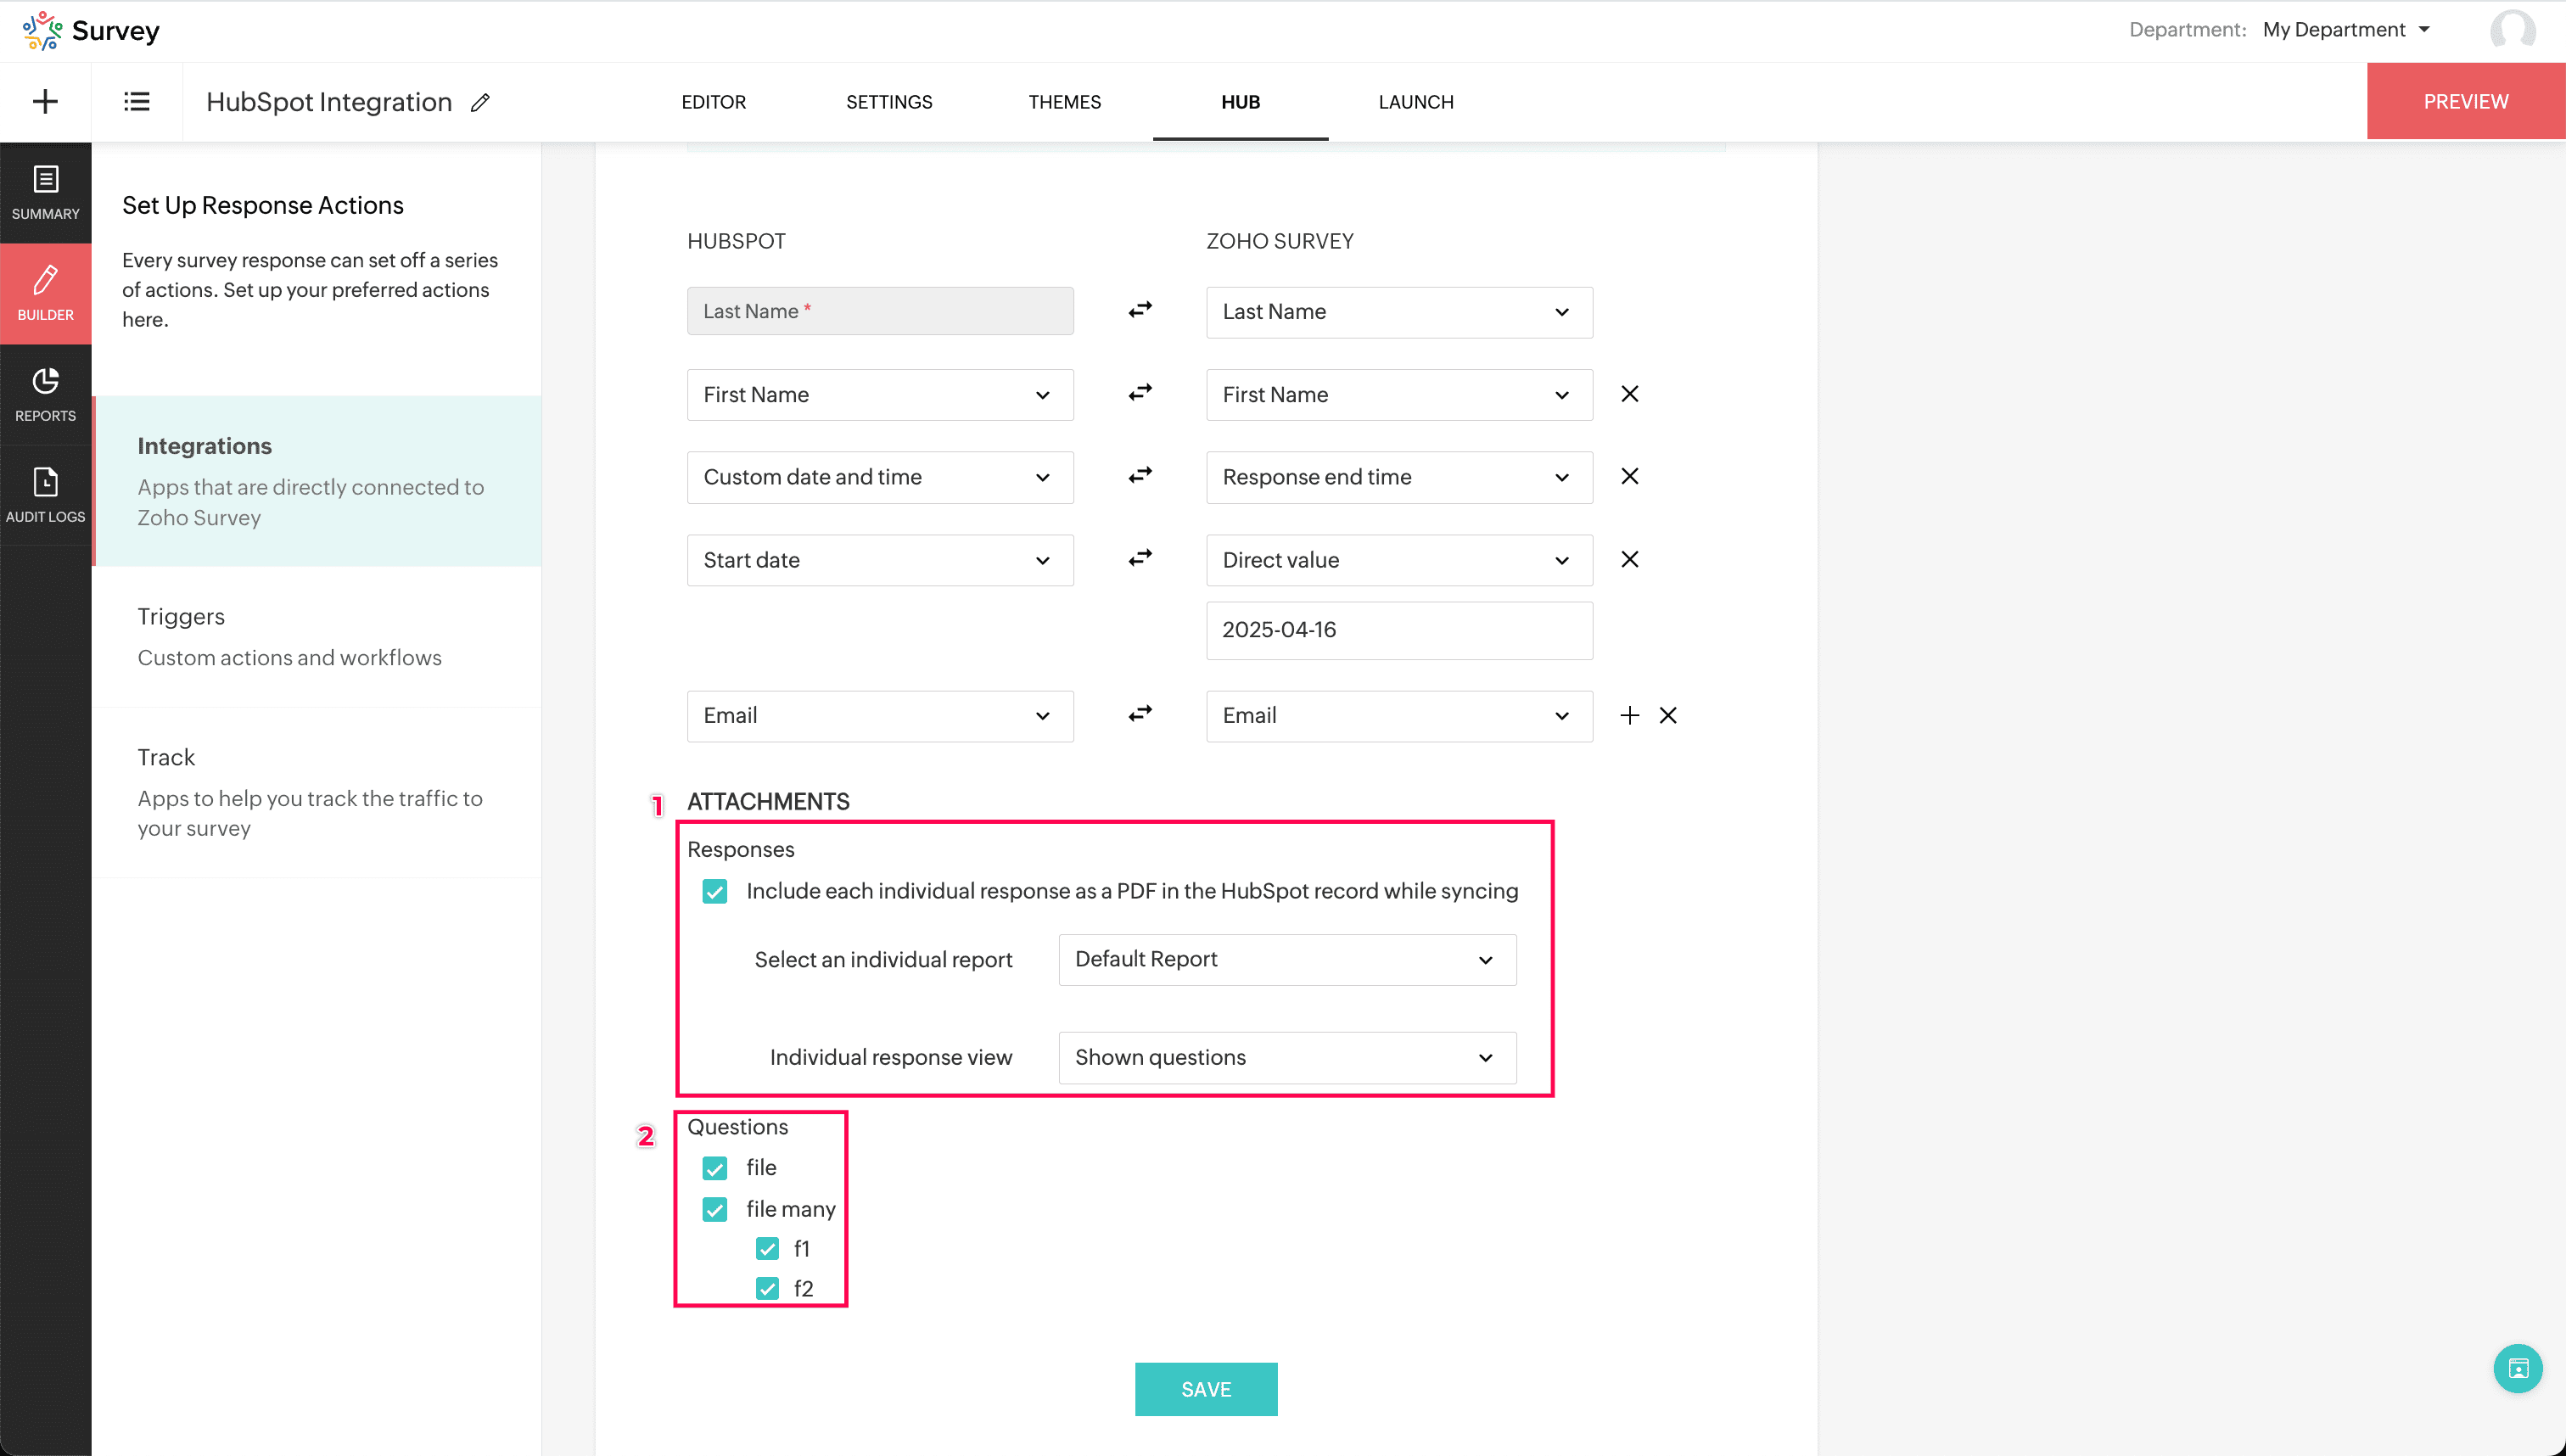Switch to the Hub tab

click(1240, 102)
